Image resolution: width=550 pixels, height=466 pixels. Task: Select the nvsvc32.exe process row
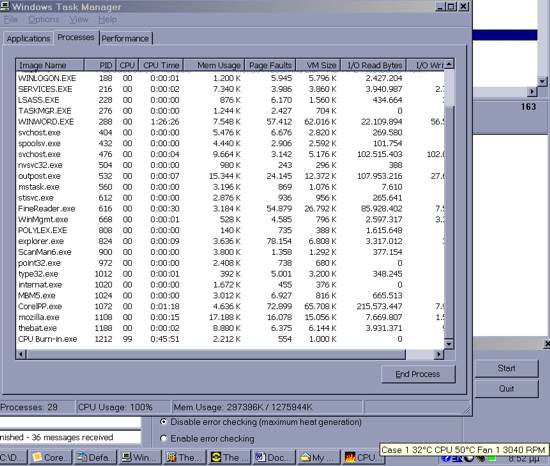point(230,165)
